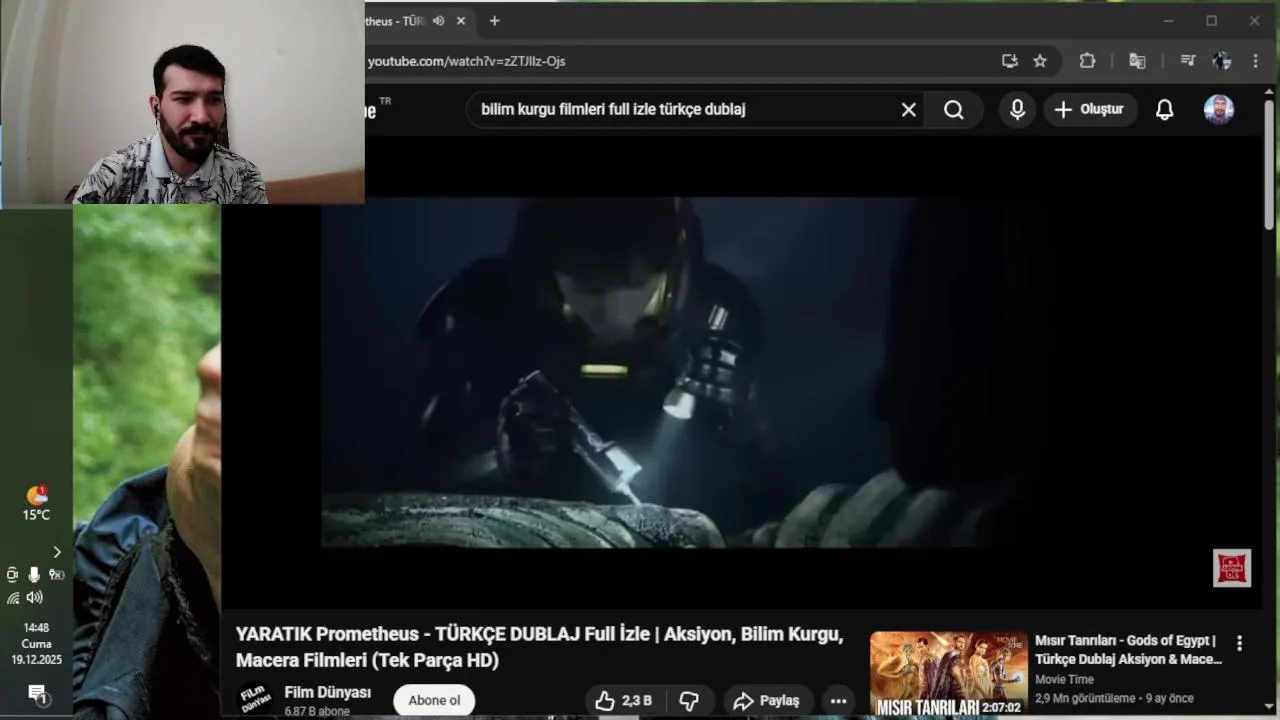
Task: Dislike the video with thumbs-down
Action: click(689, 701)
